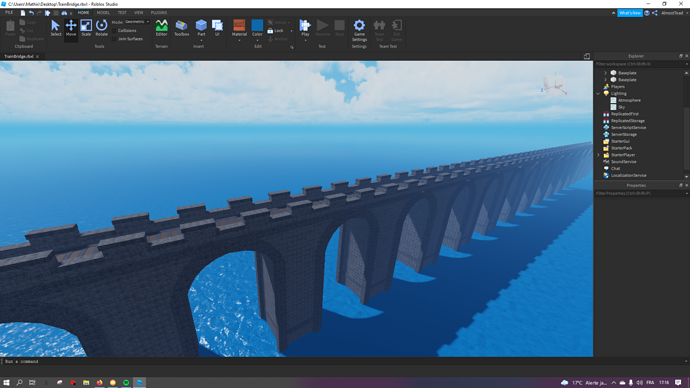The image size is (690, 388).
Task: Open the Toolbox
Action: 181,28
